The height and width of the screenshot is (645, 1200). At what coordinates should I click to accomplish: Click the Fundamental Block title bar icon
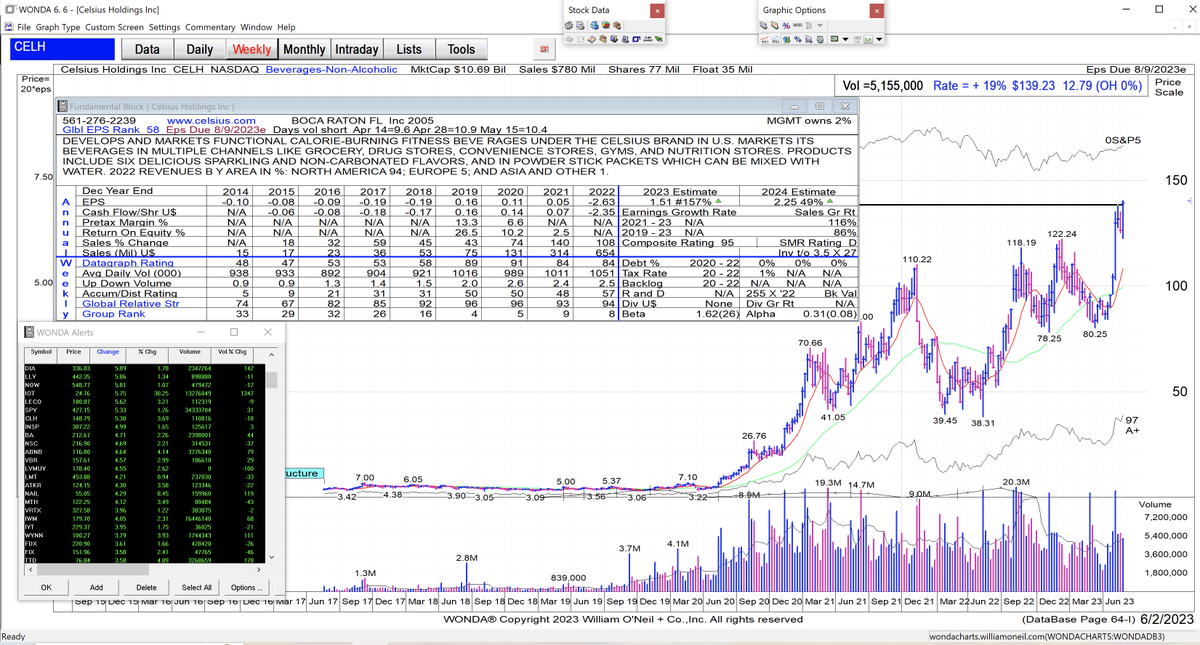(x=62, y=106)
